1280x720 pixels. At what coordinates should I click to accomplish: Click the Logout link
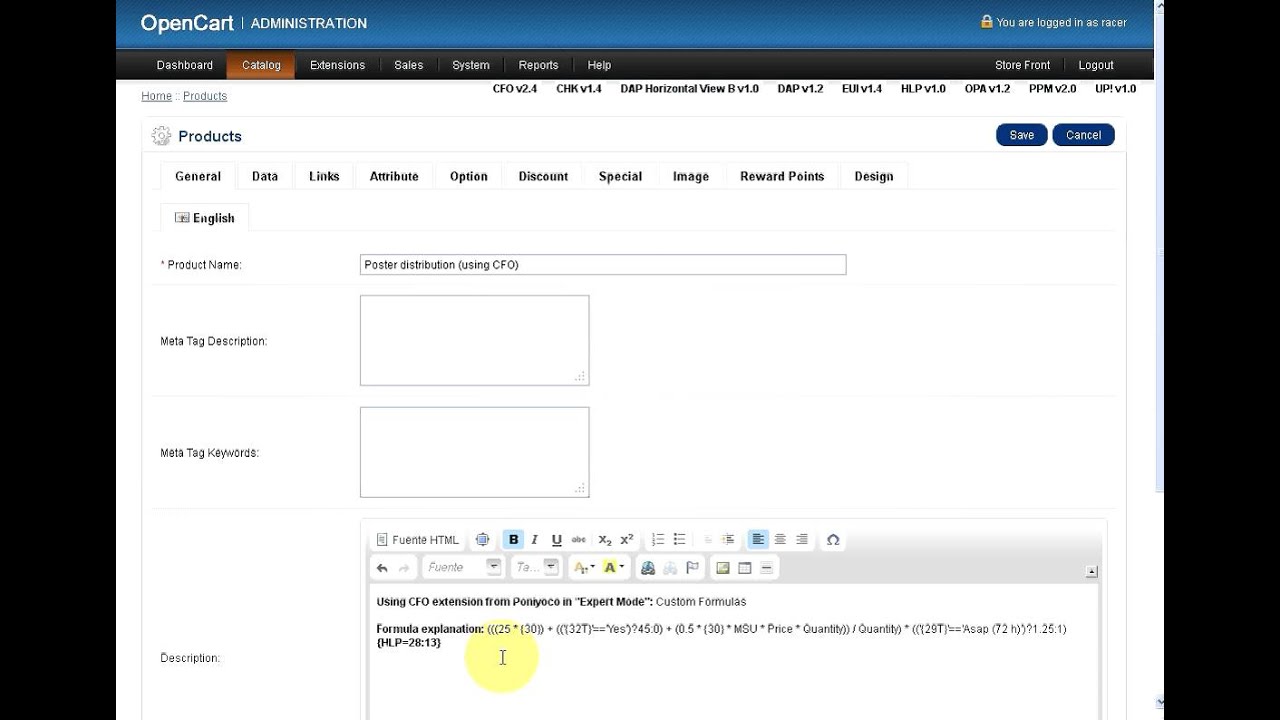[x=1096, y=65]
